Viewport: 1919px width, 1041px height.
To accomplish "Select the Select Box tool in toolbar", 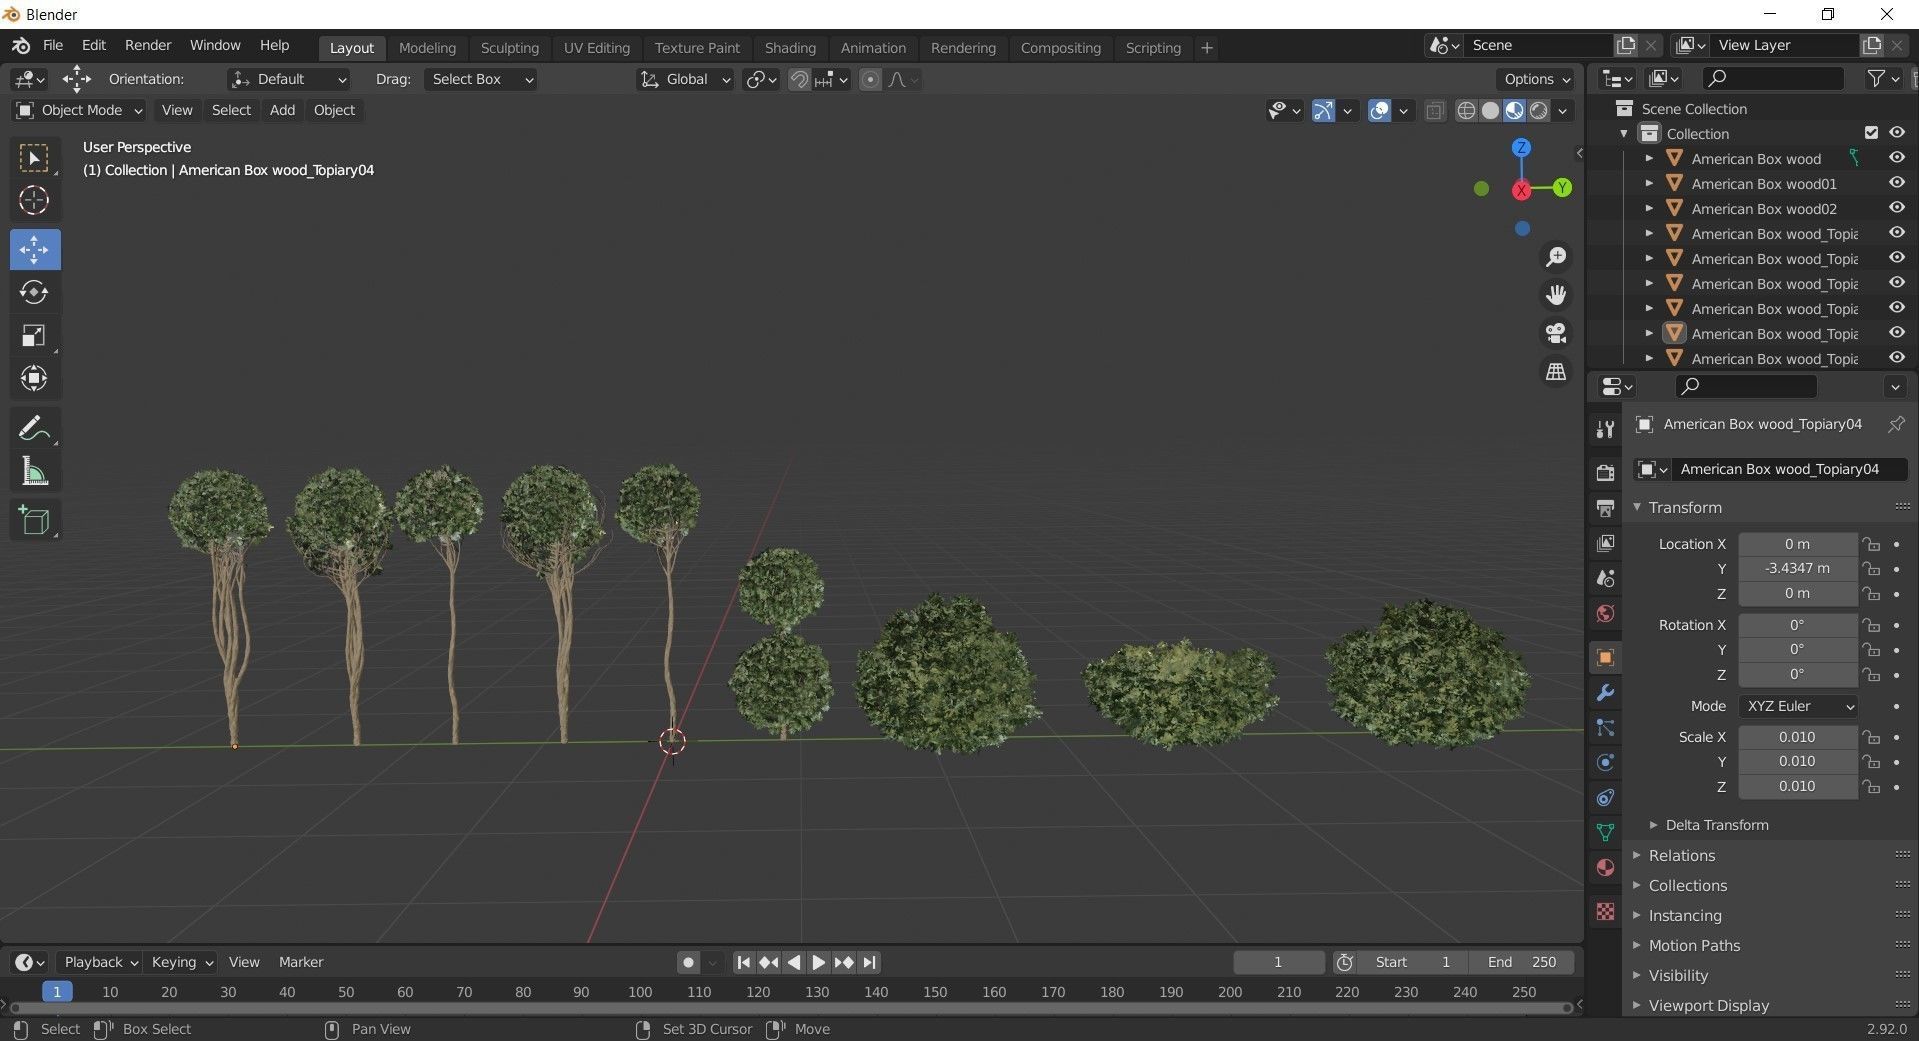I will pyautogui.click(x=35, y=158).
